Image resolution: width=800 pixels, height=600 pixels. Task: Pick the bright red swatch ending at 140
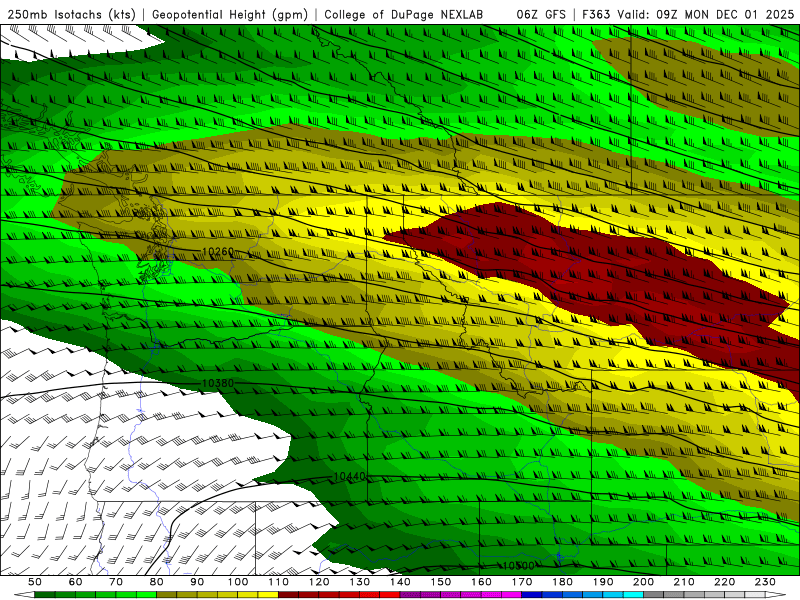(x=390, y=594)
